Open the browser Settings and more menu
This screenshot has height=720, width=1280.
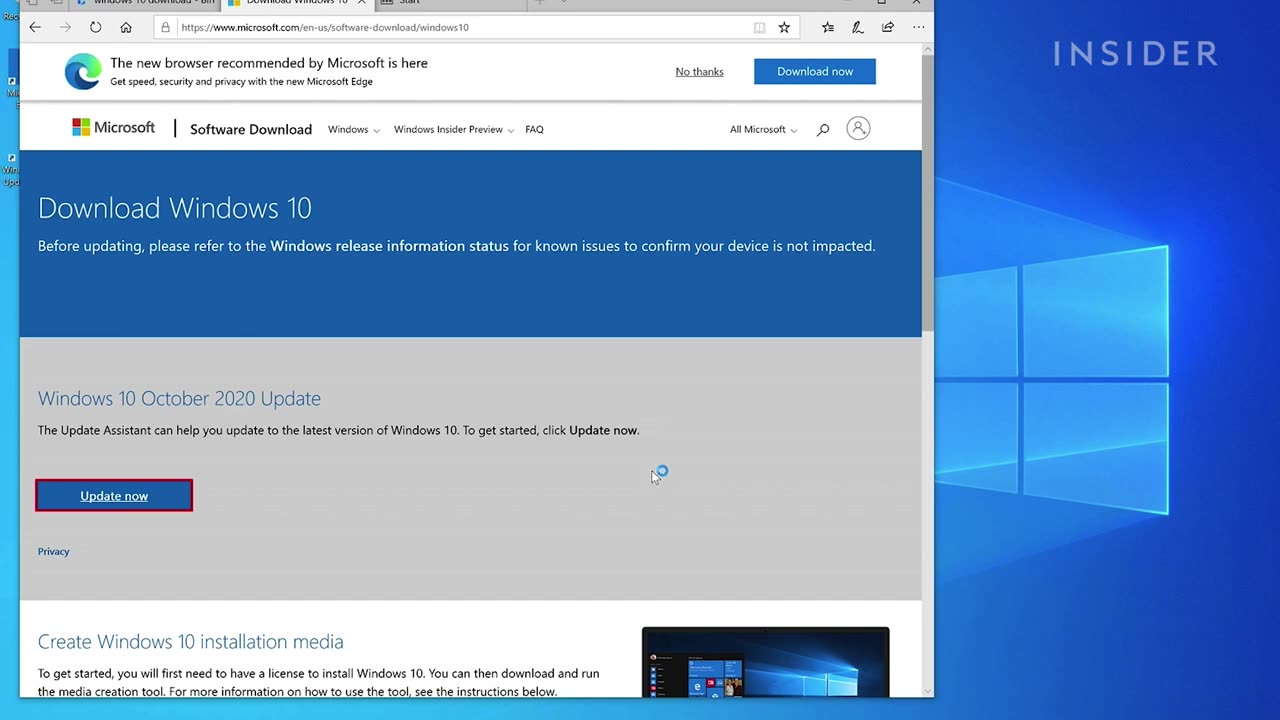tap(918, 27)
